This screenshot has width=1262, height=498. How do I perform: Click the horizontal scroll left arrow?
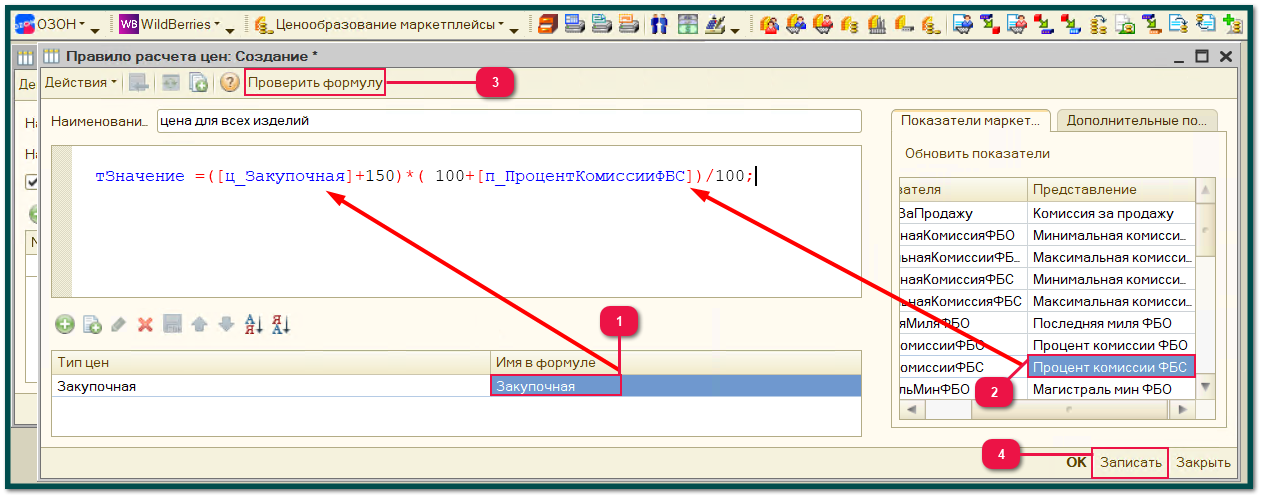[x=910, y=410]
